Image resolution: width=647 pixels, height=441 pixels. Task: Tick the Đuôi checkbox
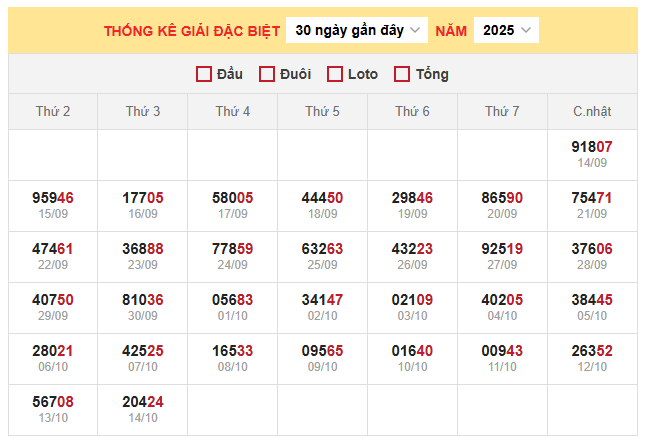(x=267, y=74)
